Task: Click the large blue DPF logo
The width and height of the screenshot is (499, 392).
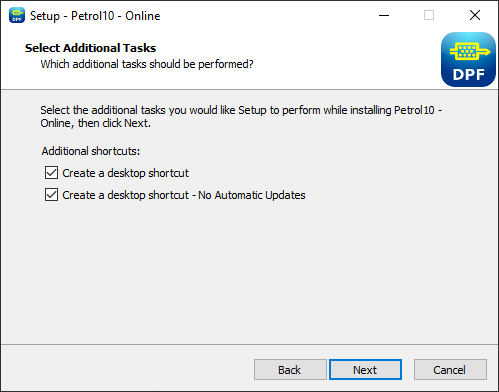Action: 468,59
